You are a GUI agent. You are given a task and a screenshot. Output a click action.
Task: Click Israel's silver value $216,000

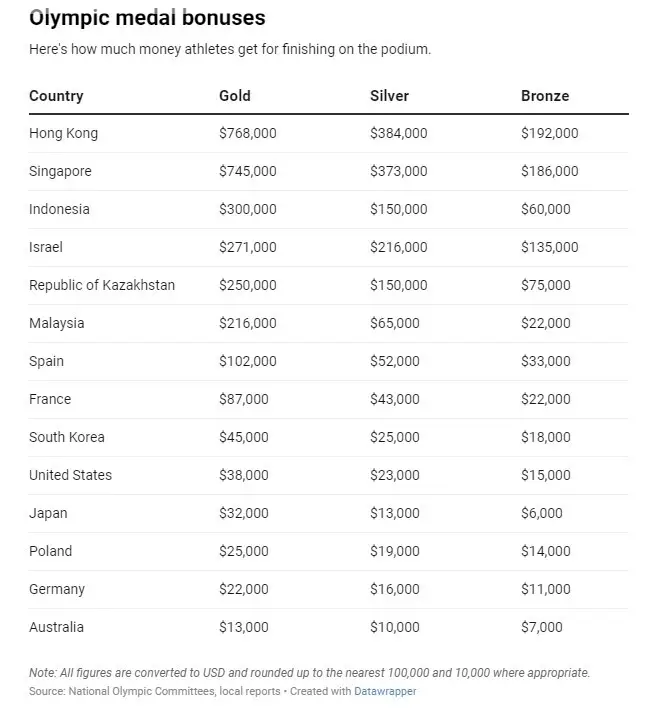[x=399, y=247]
